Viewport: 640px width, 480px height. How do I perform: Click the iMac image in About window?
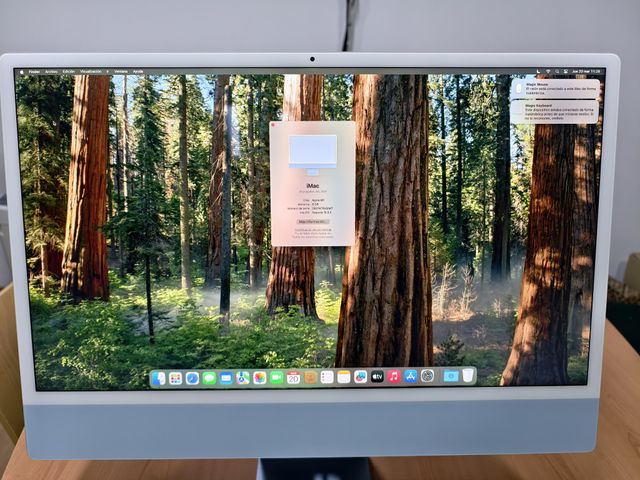[x=313, y=155]
